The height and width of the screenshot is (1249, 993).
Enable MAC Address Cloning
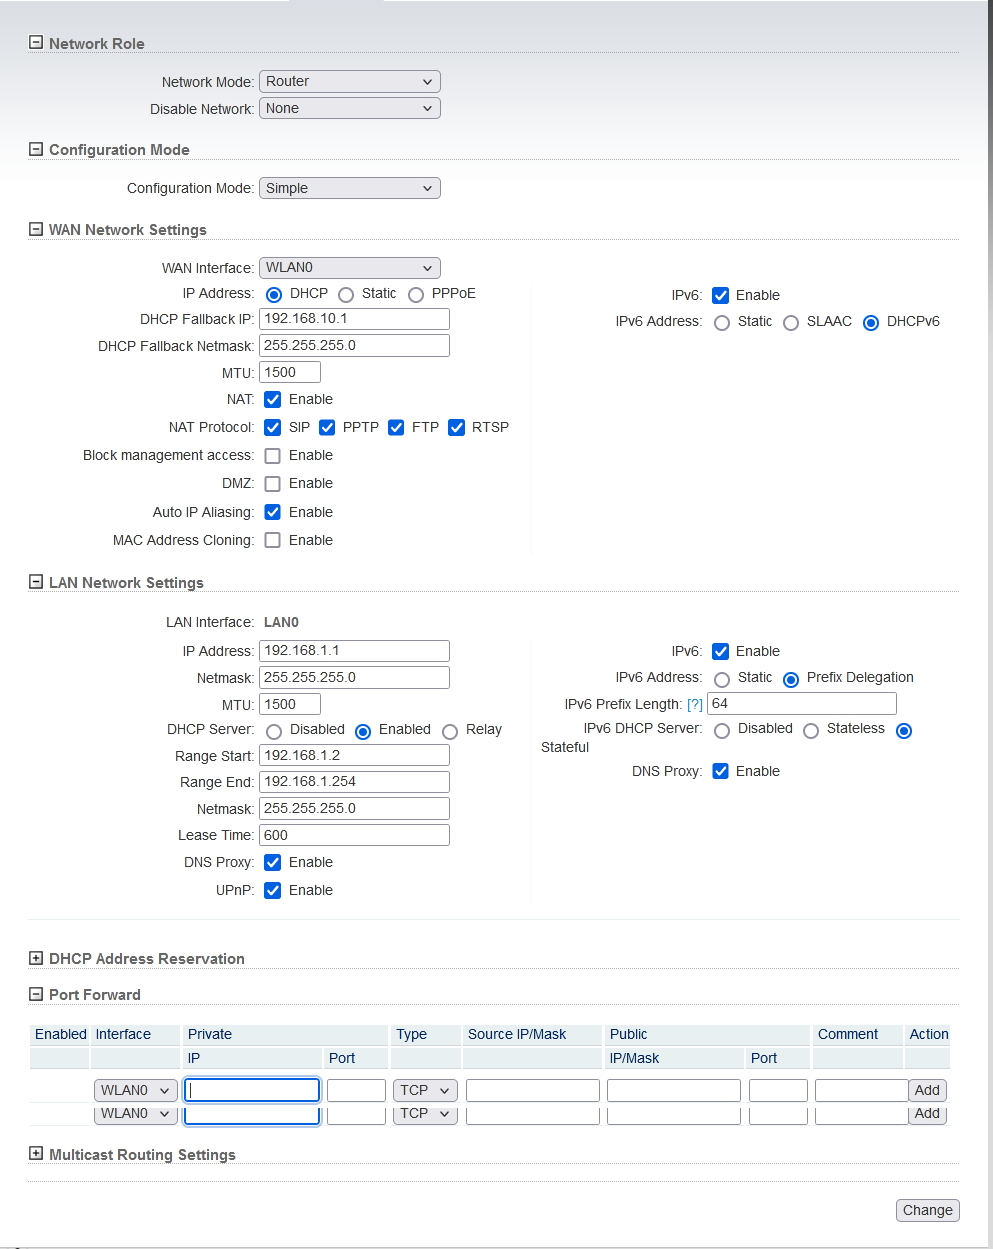[272, 540]
